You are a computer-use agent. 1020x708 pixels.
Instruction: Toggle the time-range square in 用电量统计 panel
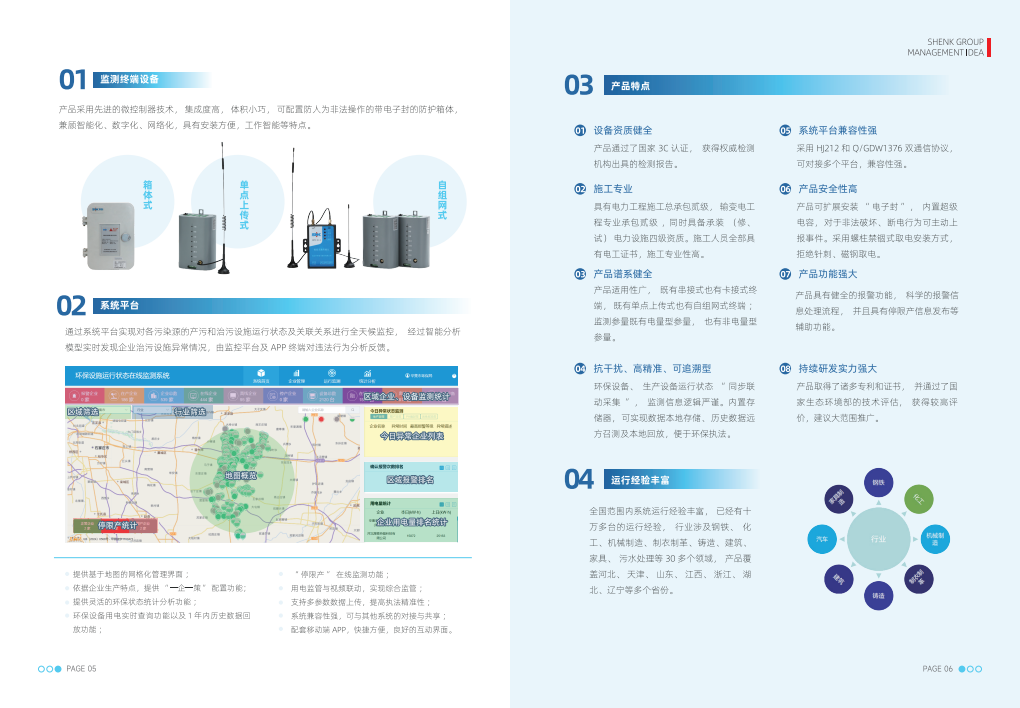[442, 503]
